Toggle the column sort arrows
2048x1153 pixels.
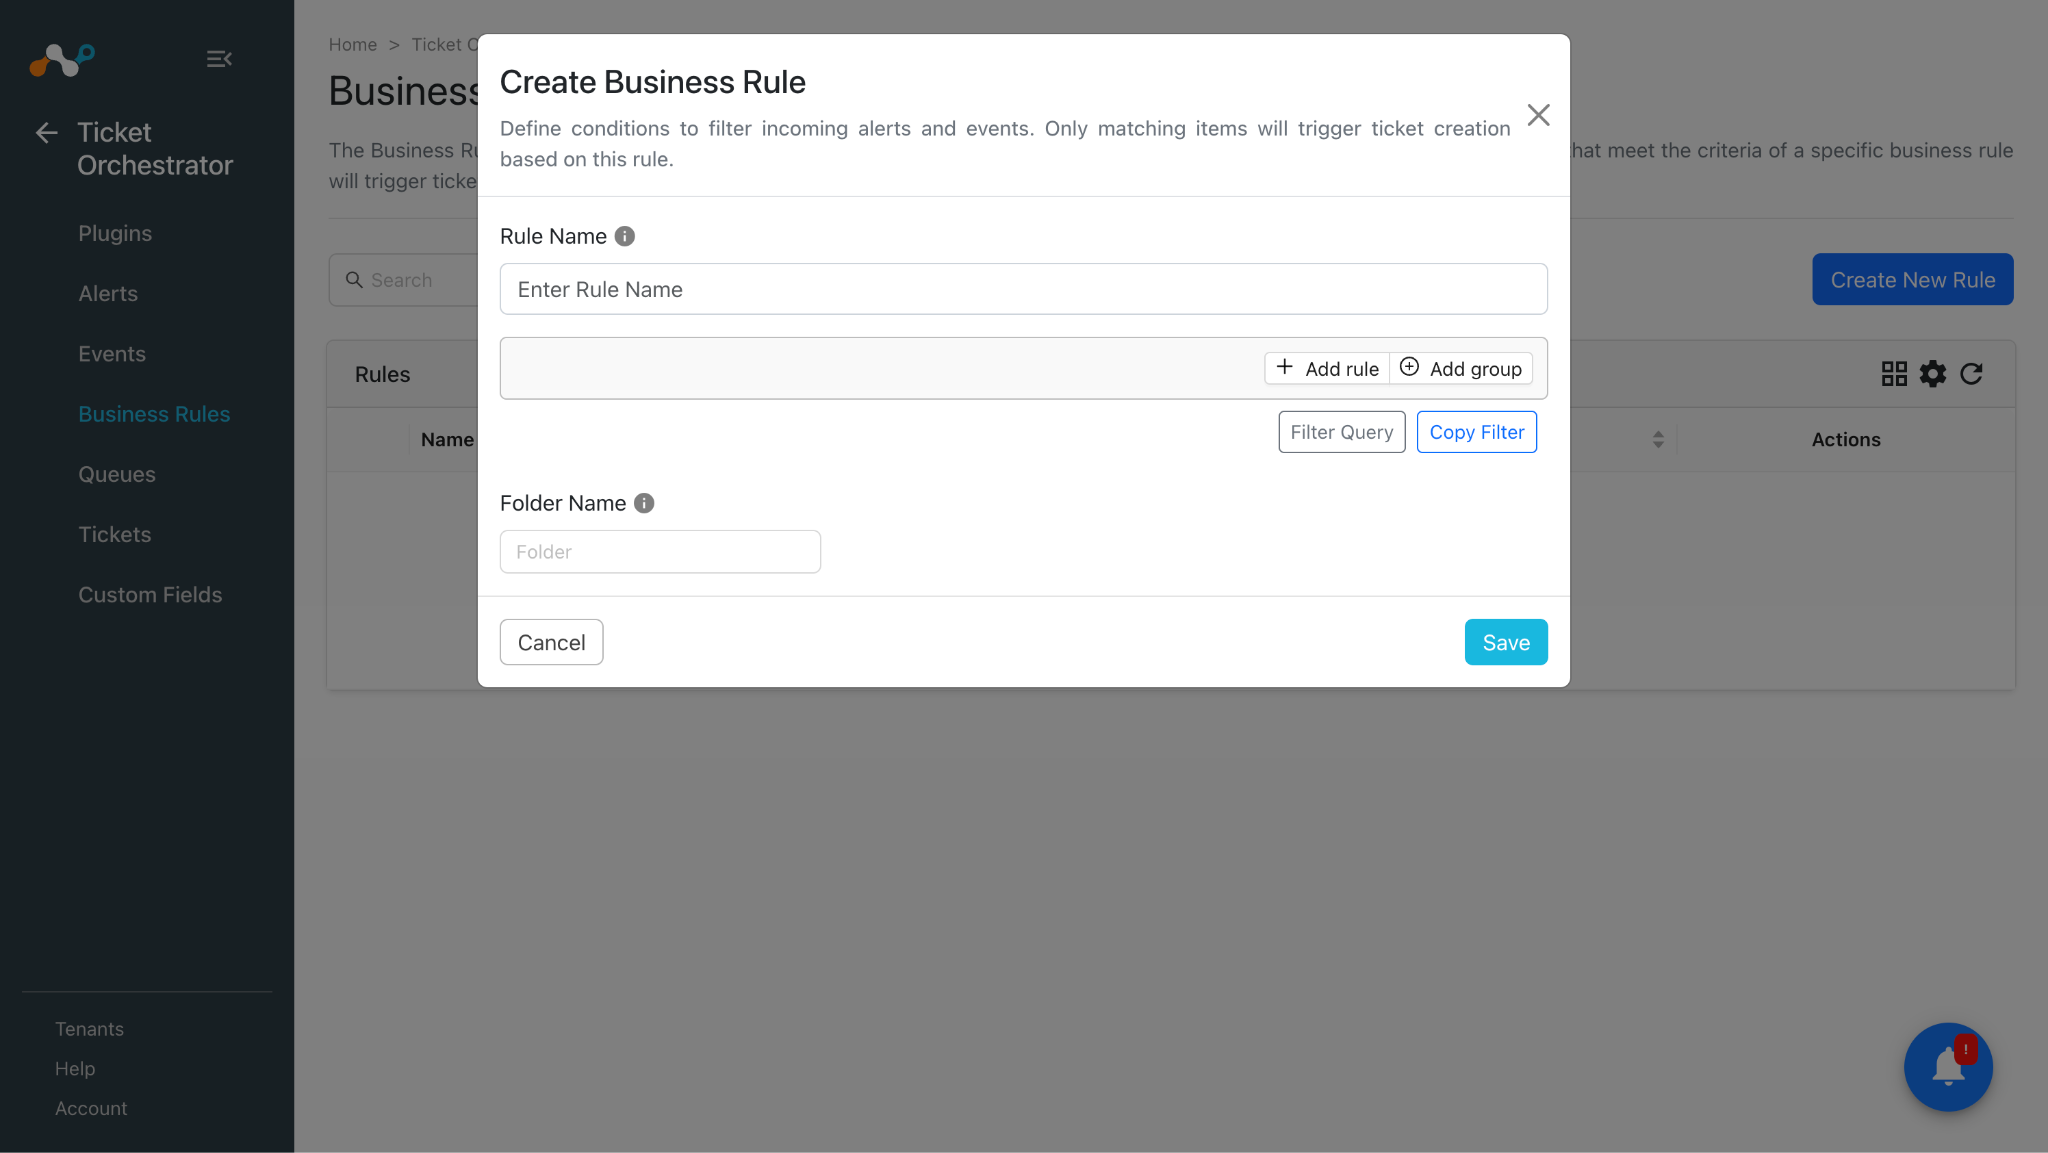1658,440
